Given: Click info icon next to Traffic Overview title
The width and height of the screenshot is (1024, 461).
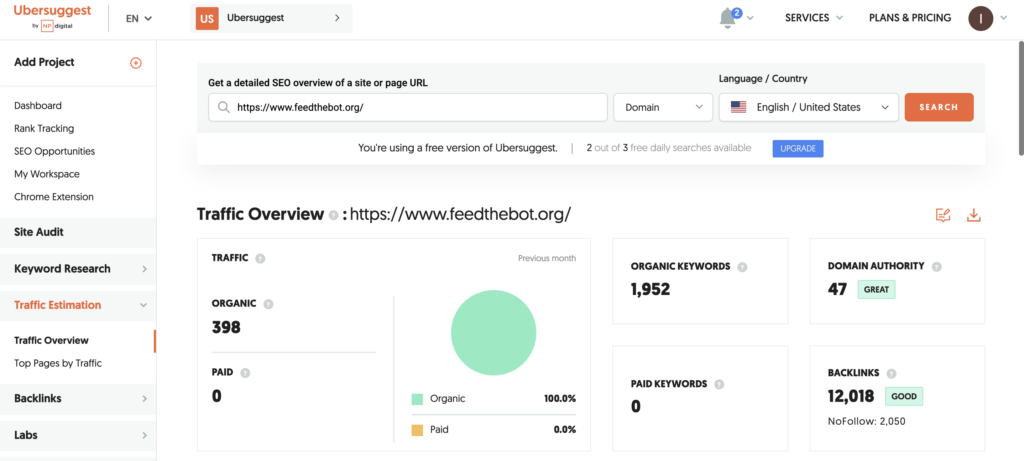Looking at the screenshot, I should [x=334, y=215].
